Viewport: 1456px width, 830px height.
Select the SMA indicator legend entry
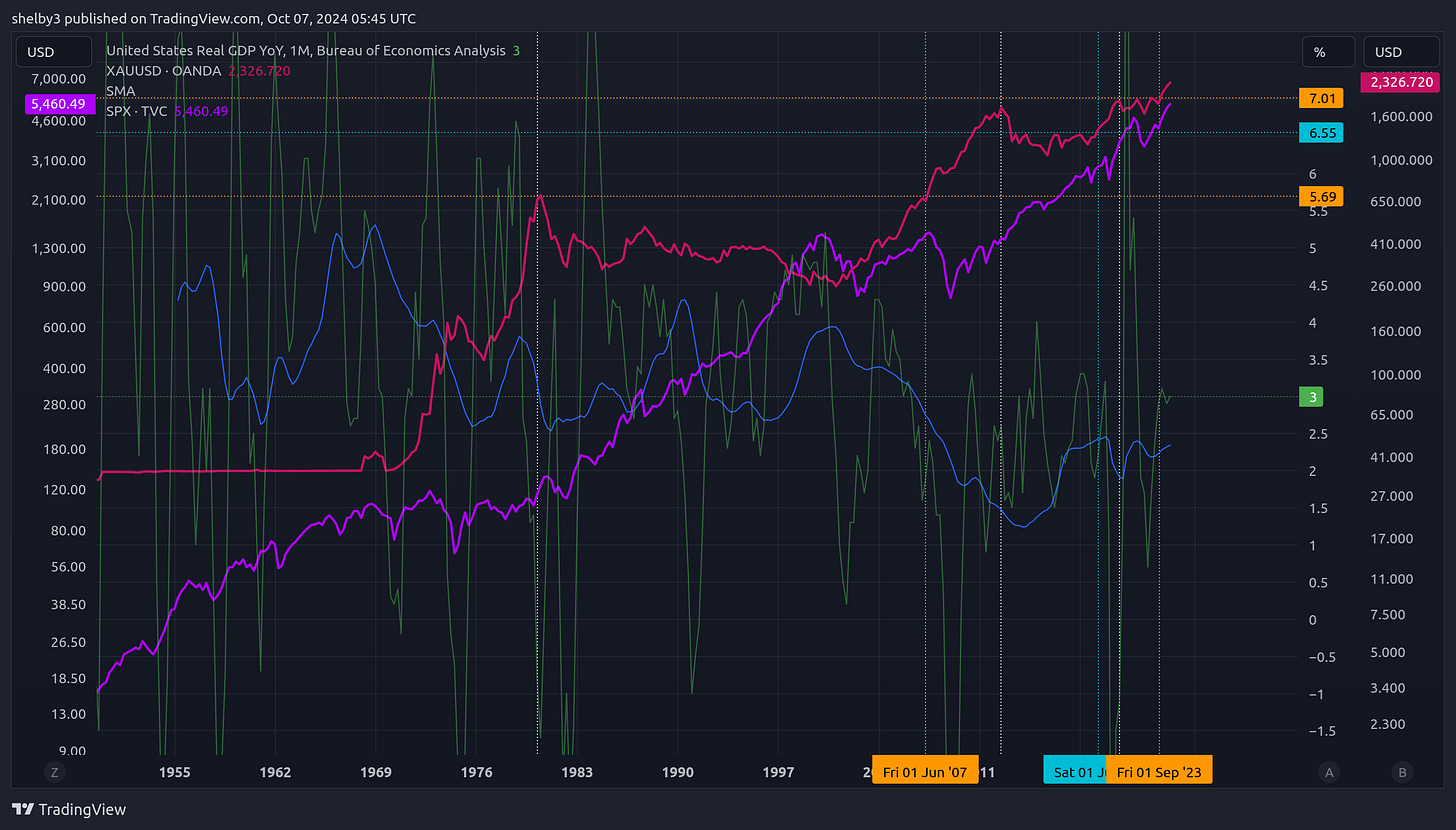click(x=120, y=91)
